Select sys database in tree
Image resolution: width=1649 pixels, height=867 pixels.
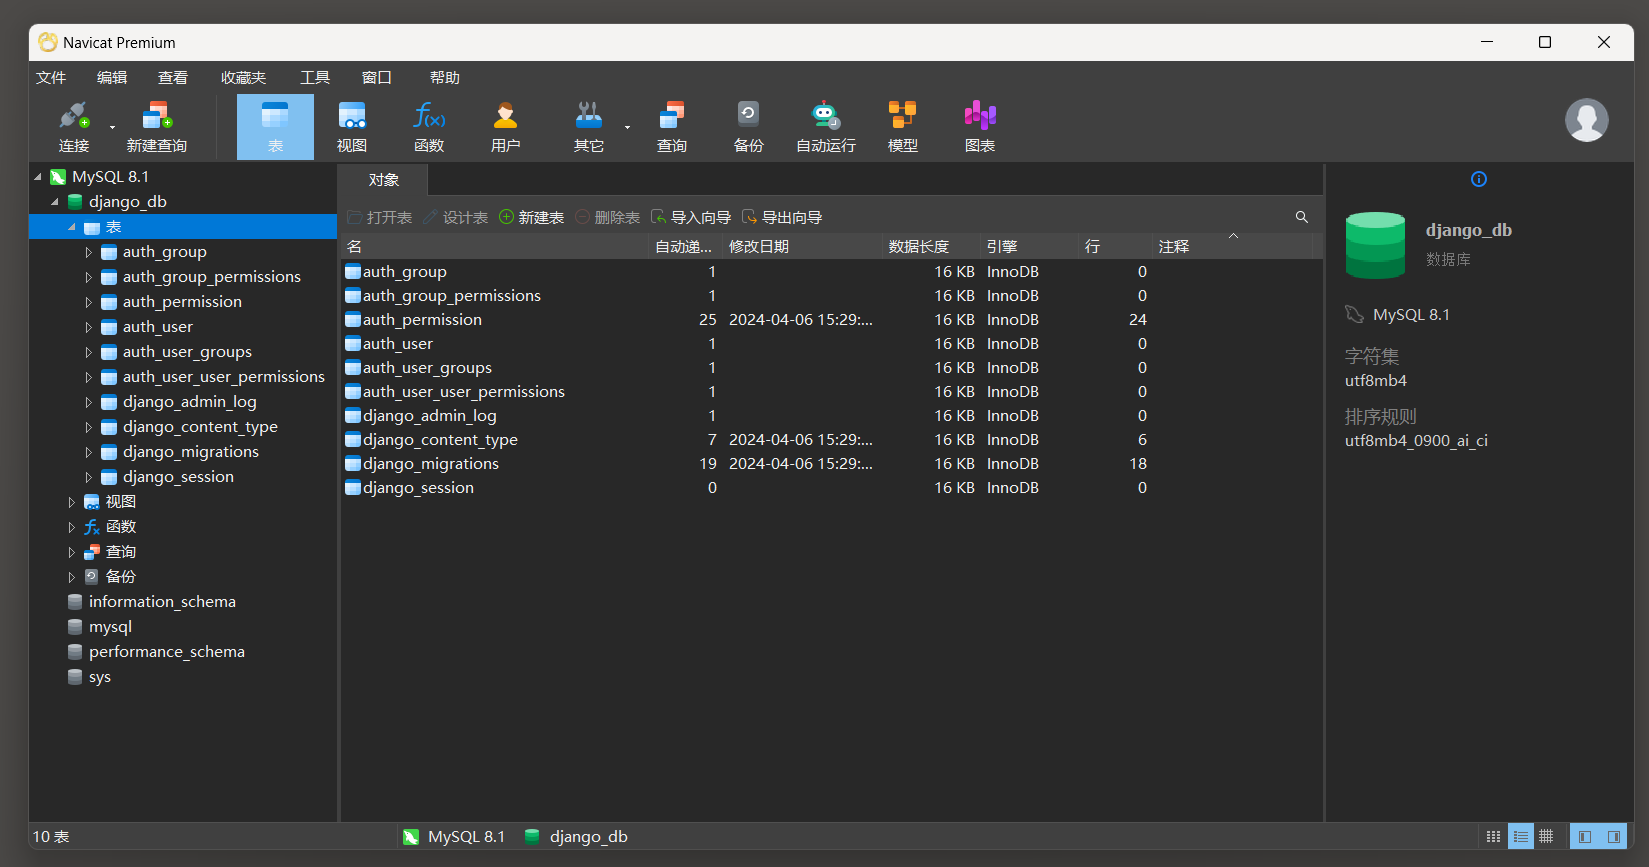(x=100, y=677)
